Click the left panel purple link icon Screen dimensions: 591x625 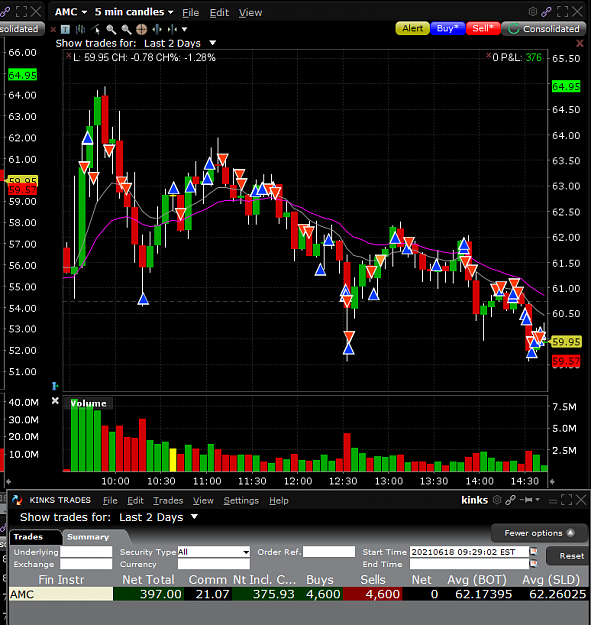click(x=5, y=12)
